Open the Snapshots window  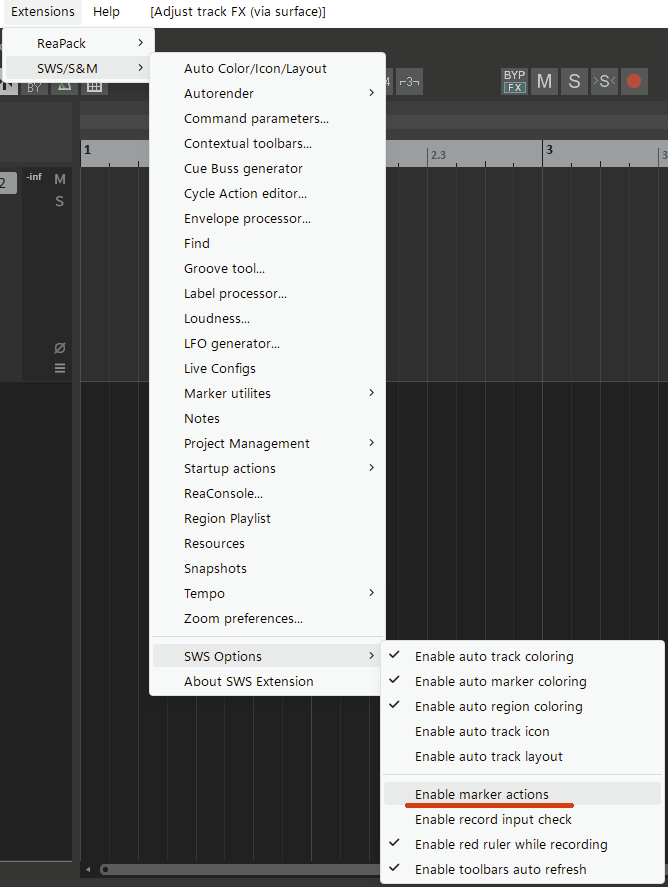(268, 568)
